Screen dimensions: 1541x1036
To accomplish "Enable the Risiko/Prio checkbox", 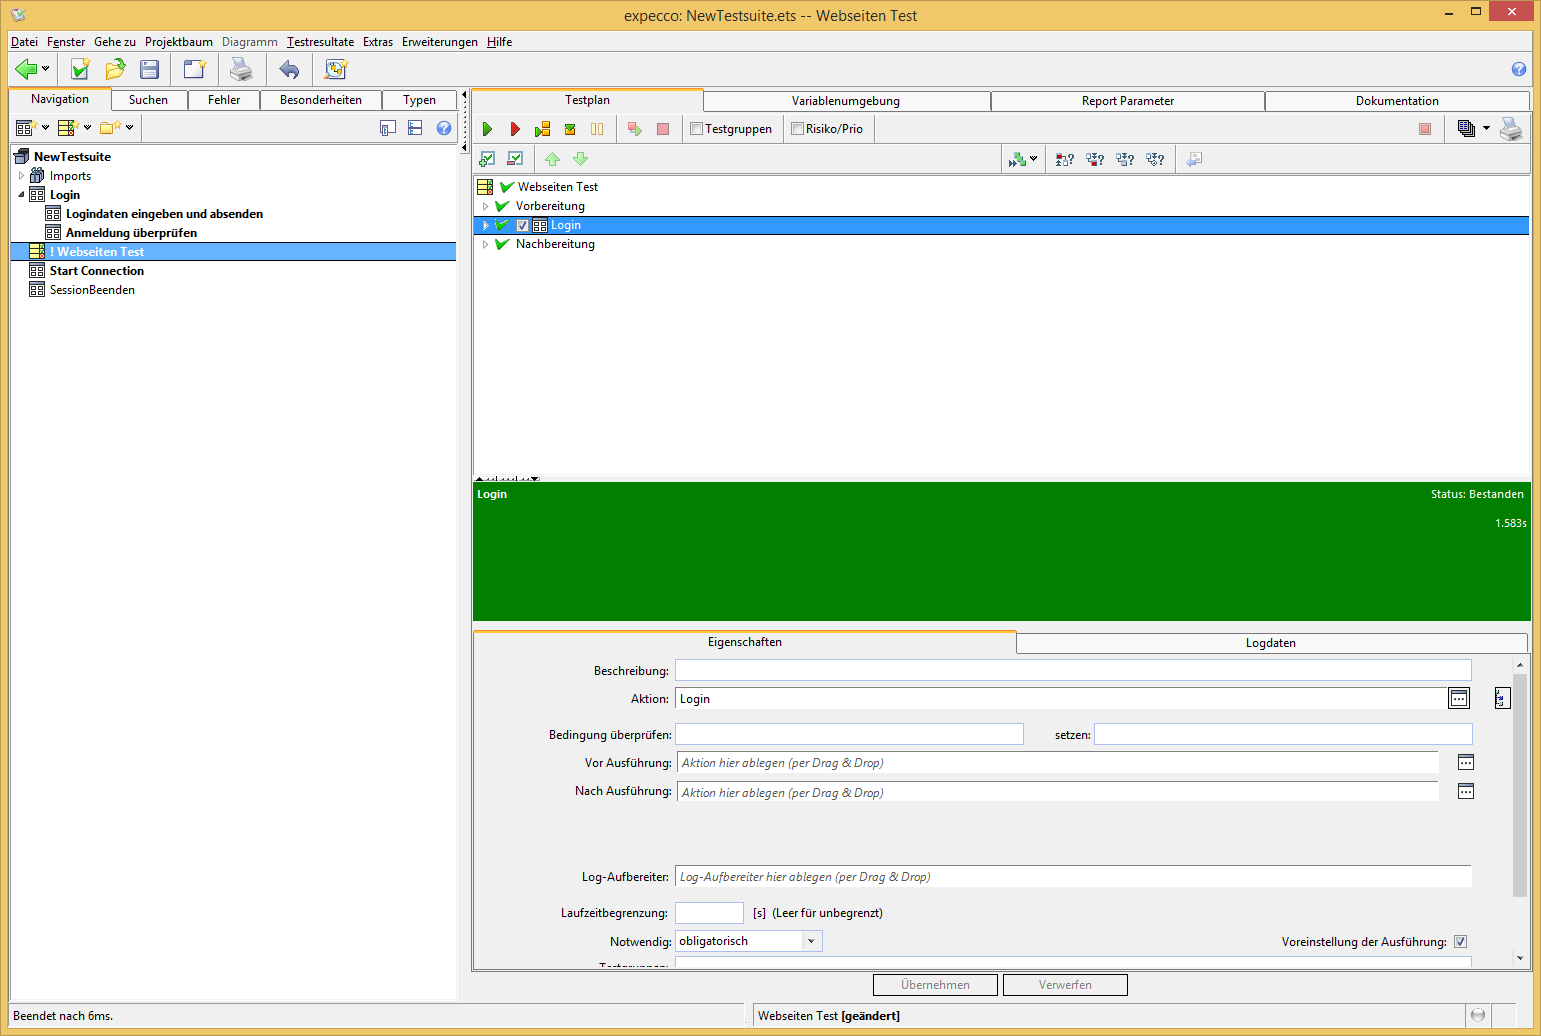I will (x=797, y=129).
